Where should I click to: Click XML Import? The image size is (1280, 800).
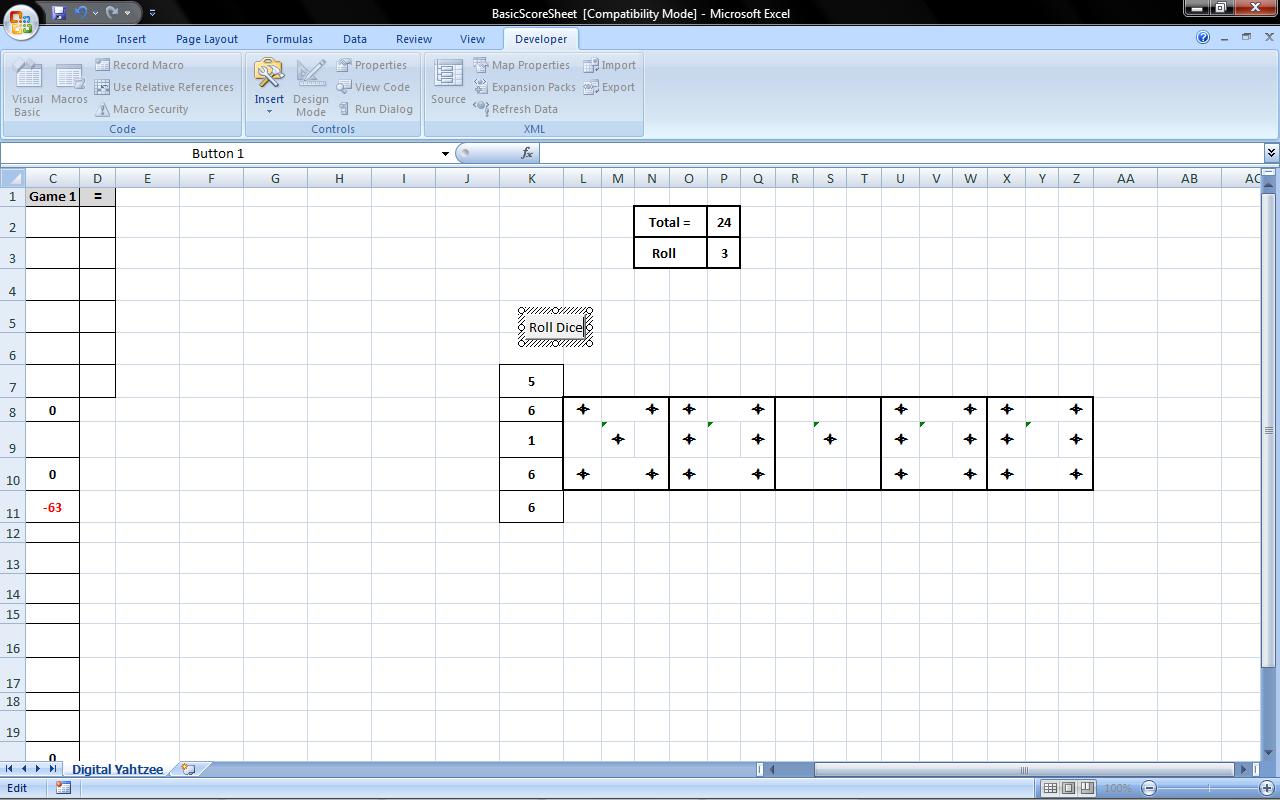(x=610, y=65)
